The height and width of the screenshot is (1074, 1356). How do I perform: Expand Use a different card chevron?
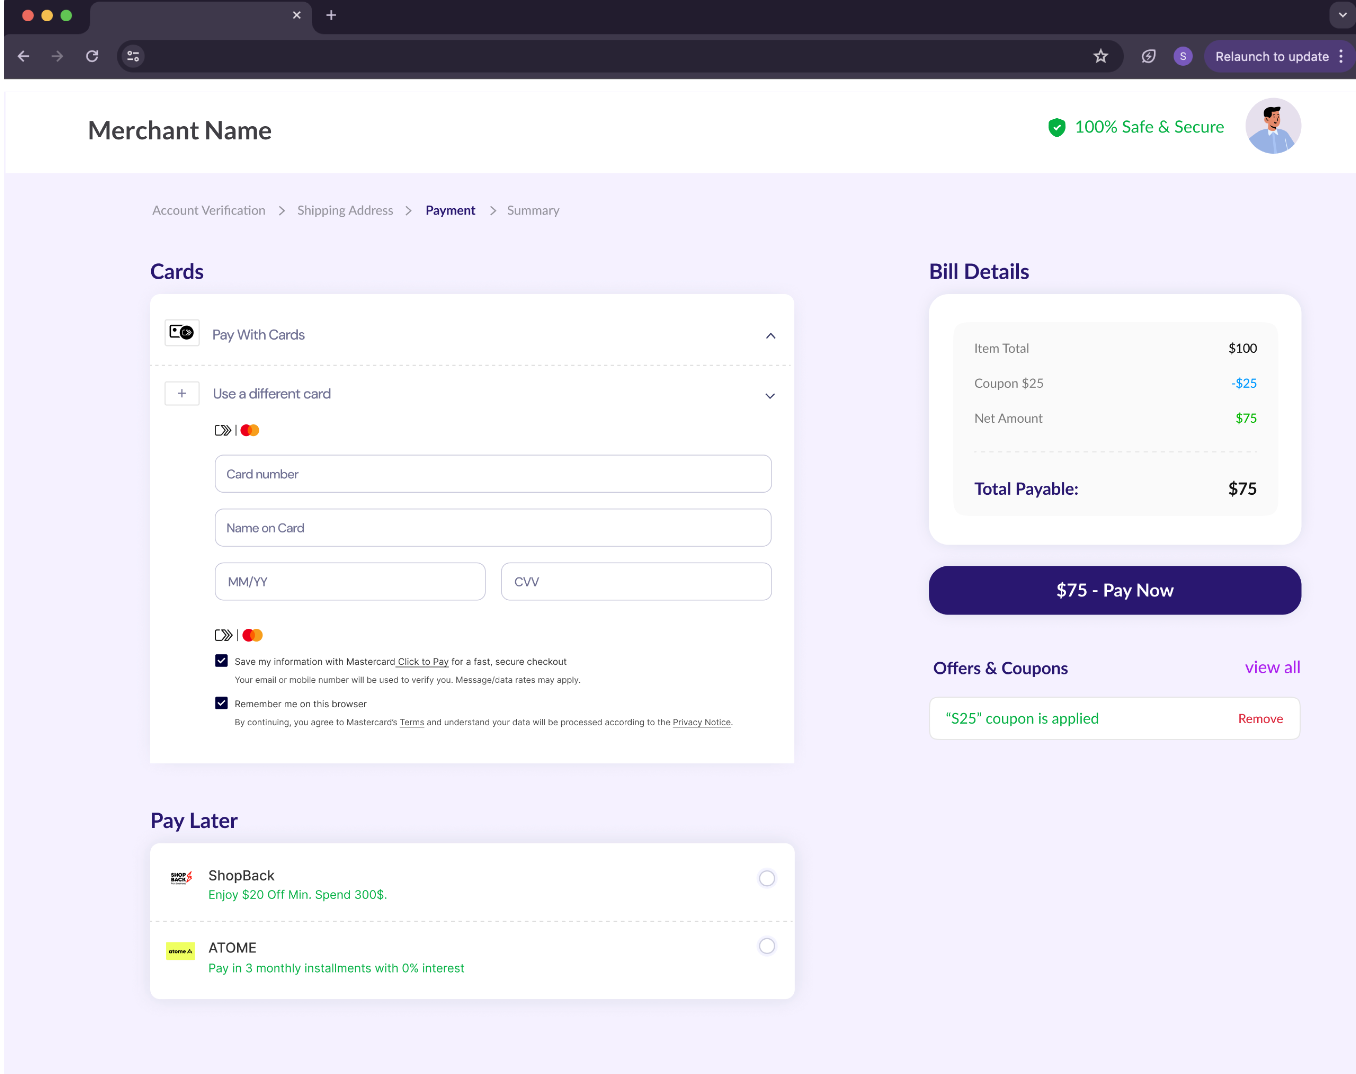tap(770, 396)
